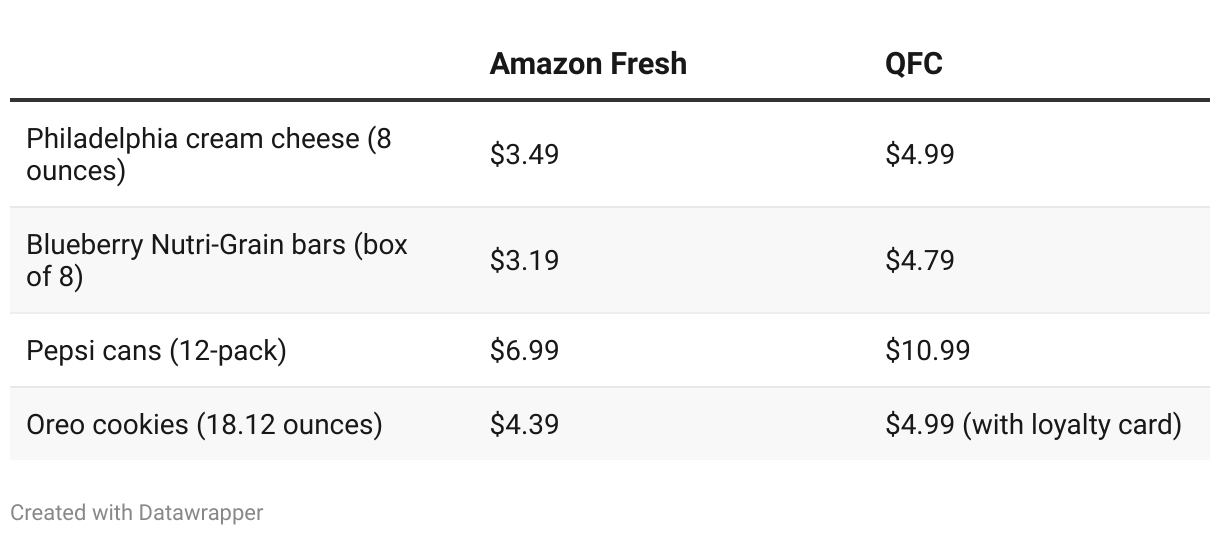Select the Oreo cookies (18.12 ounces) label
1220x536 pixels.
(x=204, y=424)
